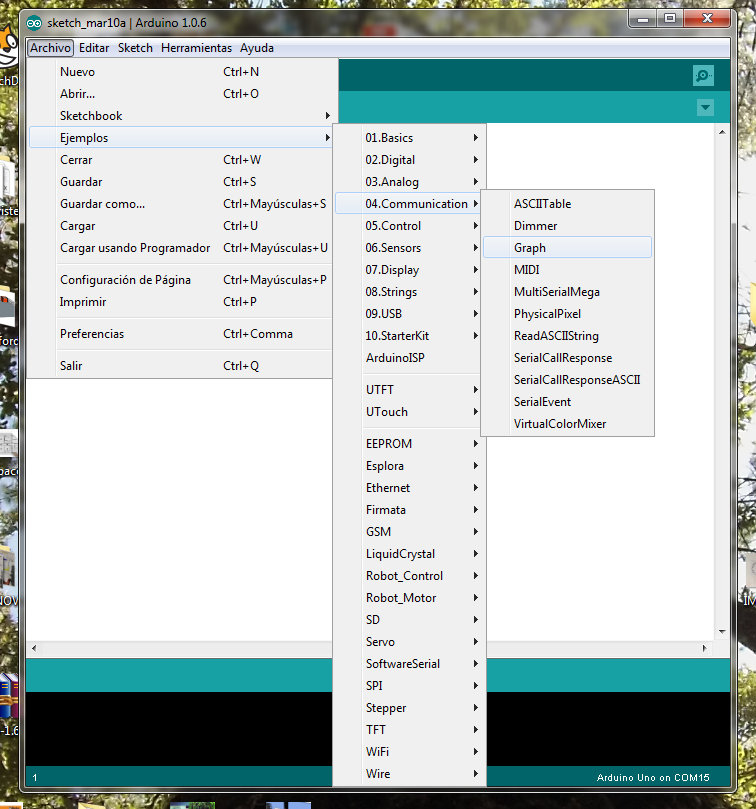Screen dimensions: 756x809
Task: Open Configuración de Página
Action: (180, 280)
